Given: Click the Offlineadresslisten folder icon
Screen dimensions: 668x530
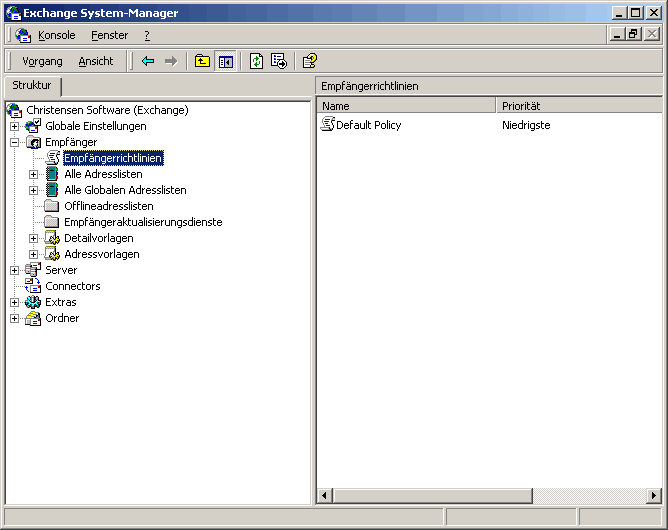Looking at the screenshot, I should 52,206.
